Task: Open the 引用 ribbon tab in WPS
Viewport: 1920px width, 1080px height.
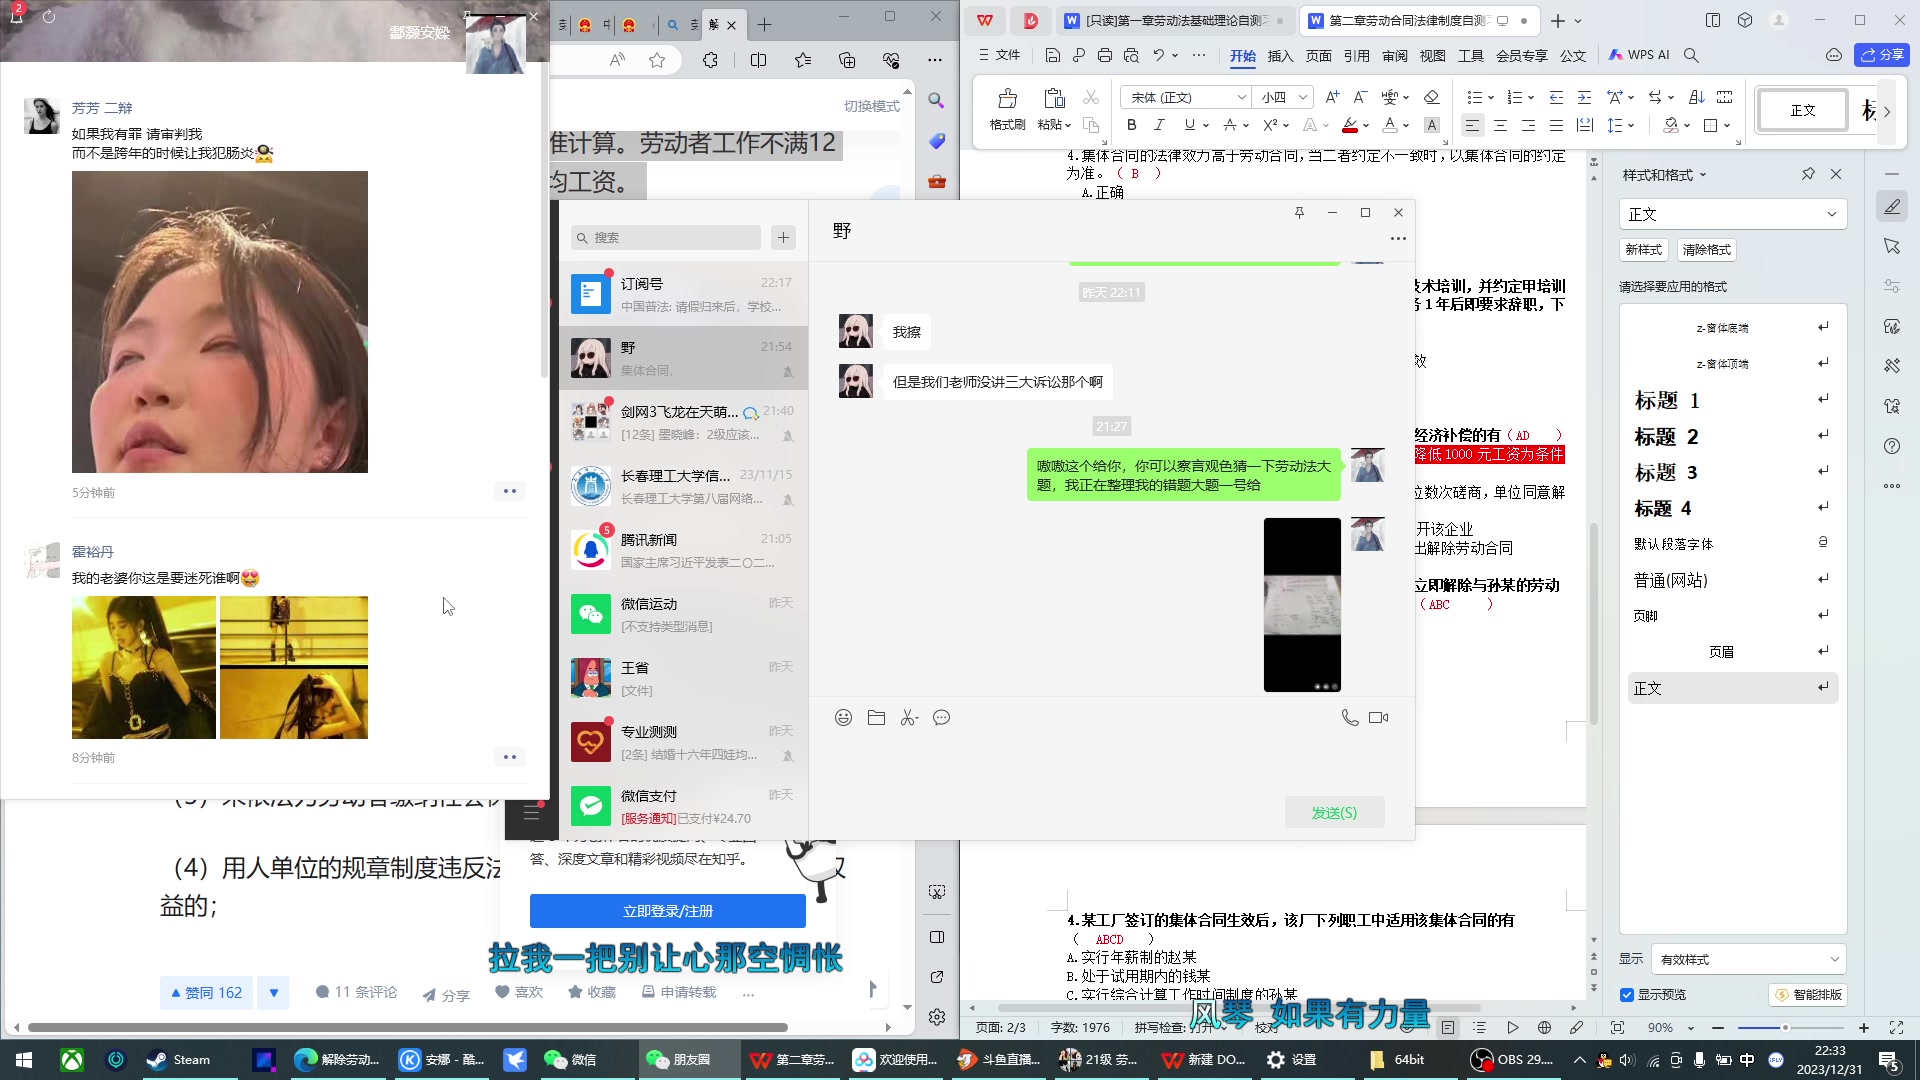Action: coord(1356,56)
